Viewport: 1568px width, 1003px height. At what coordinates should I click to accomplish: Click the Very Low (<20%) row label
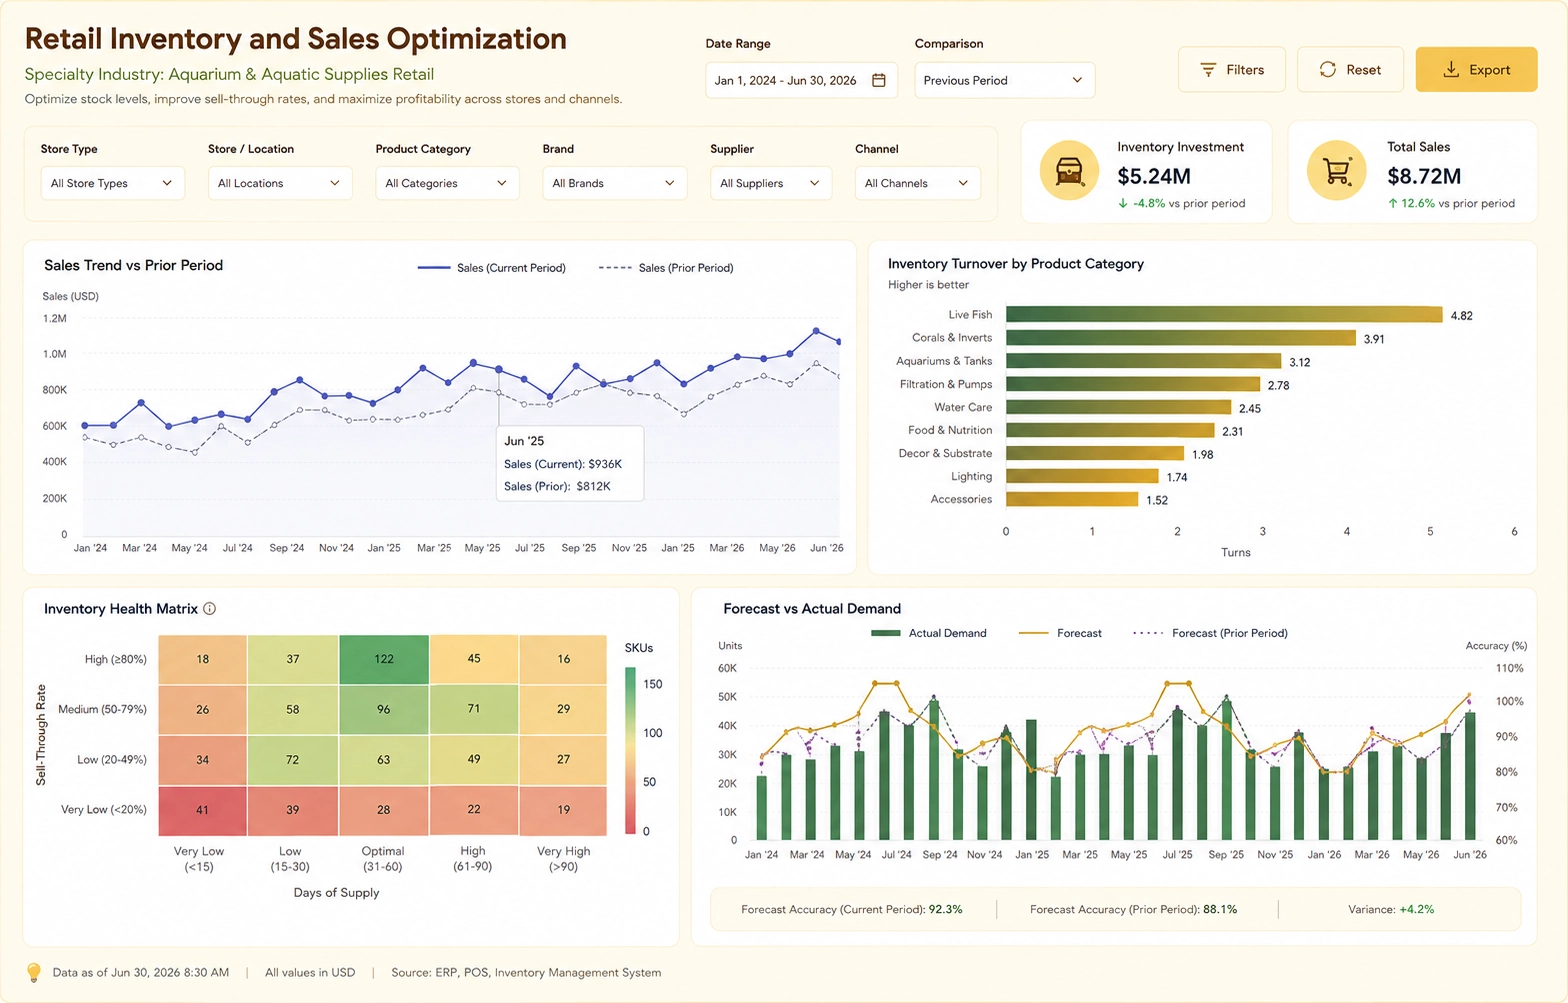click(x=104, y=809)
